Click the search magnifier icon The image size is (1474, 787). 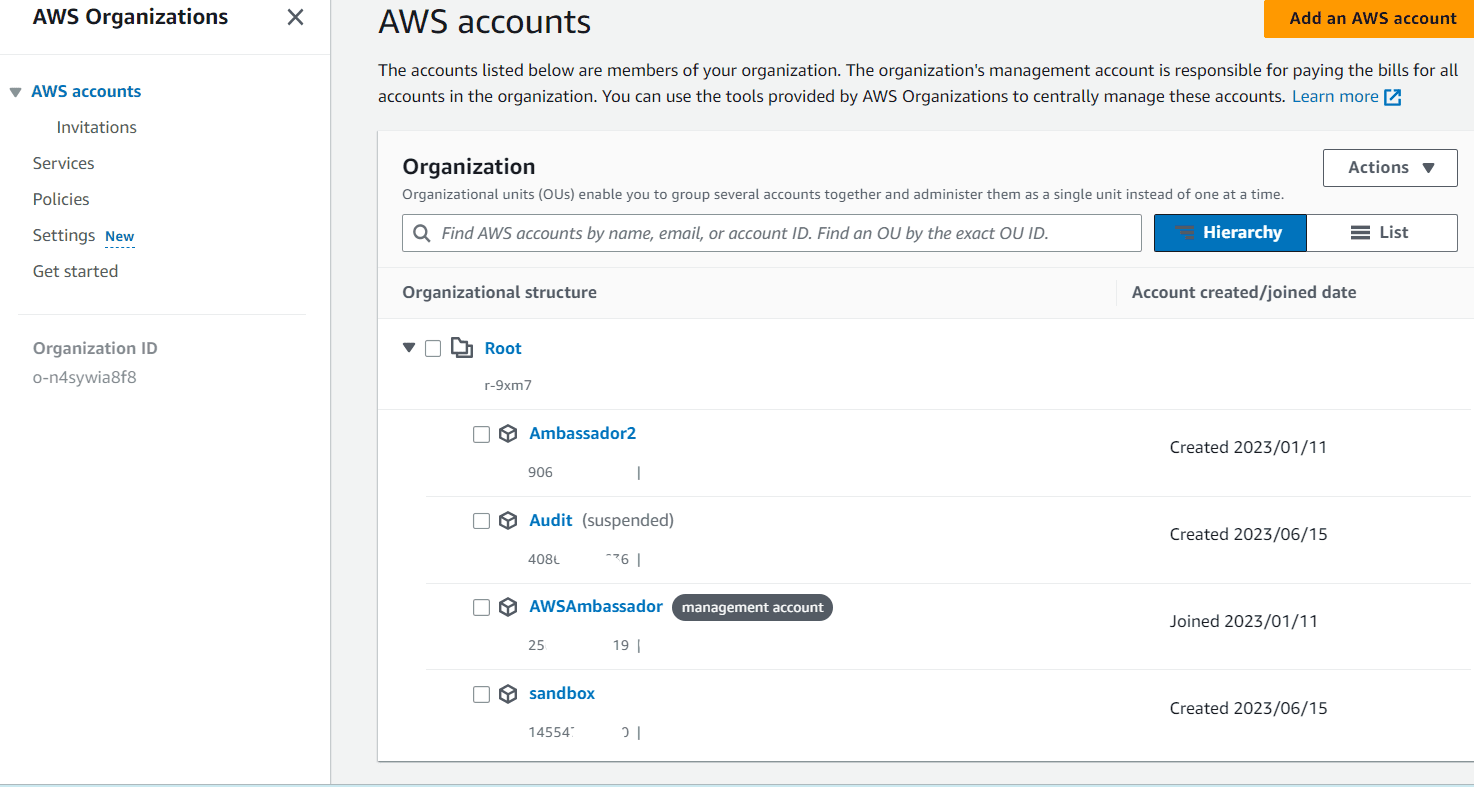tap(422, 233)
